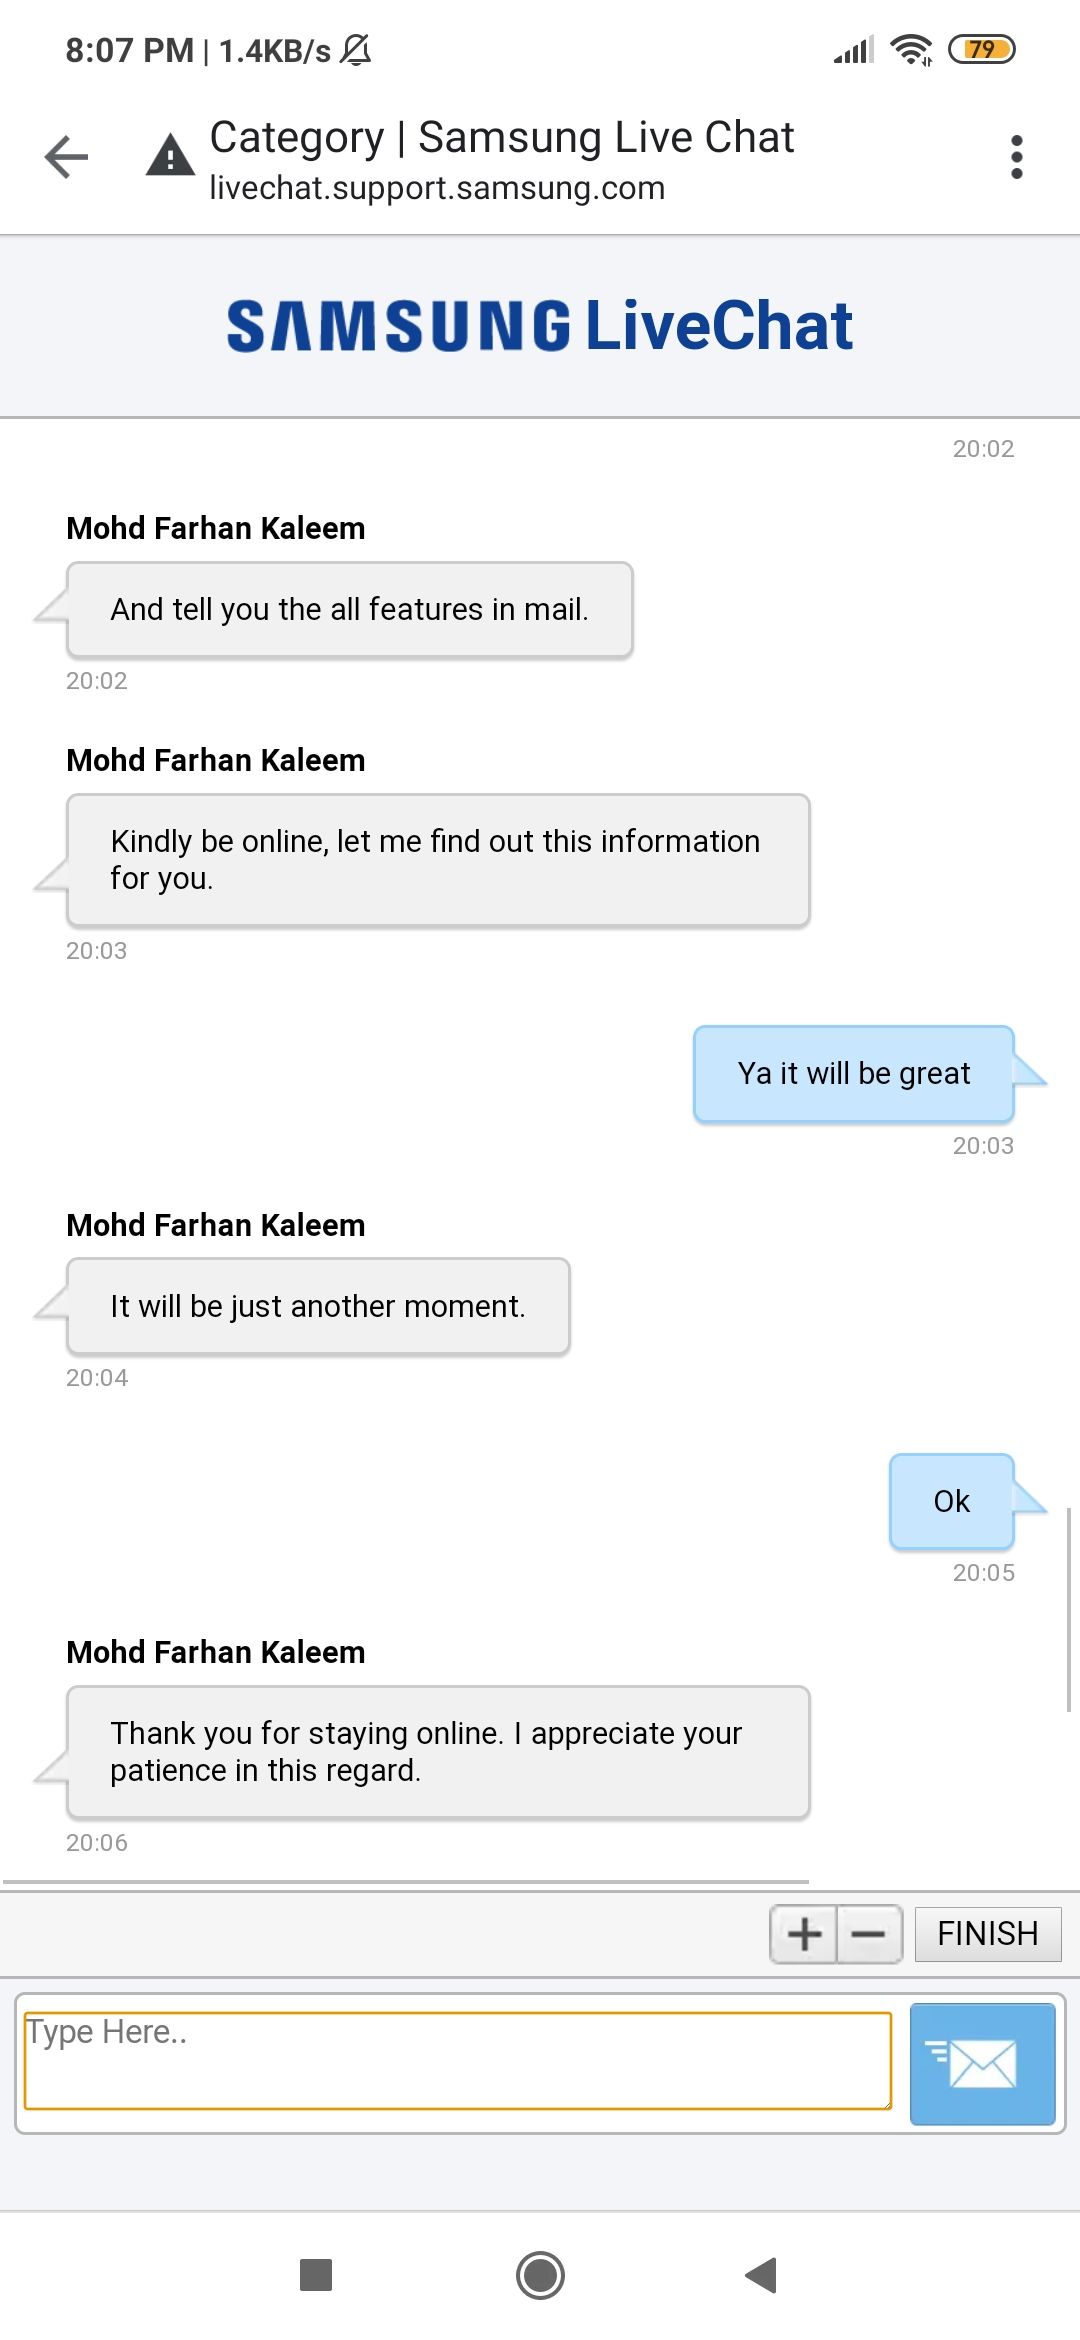
Task: Tap the back arrow in browser header
Action: pyautogui.click(x=67, y=157)
